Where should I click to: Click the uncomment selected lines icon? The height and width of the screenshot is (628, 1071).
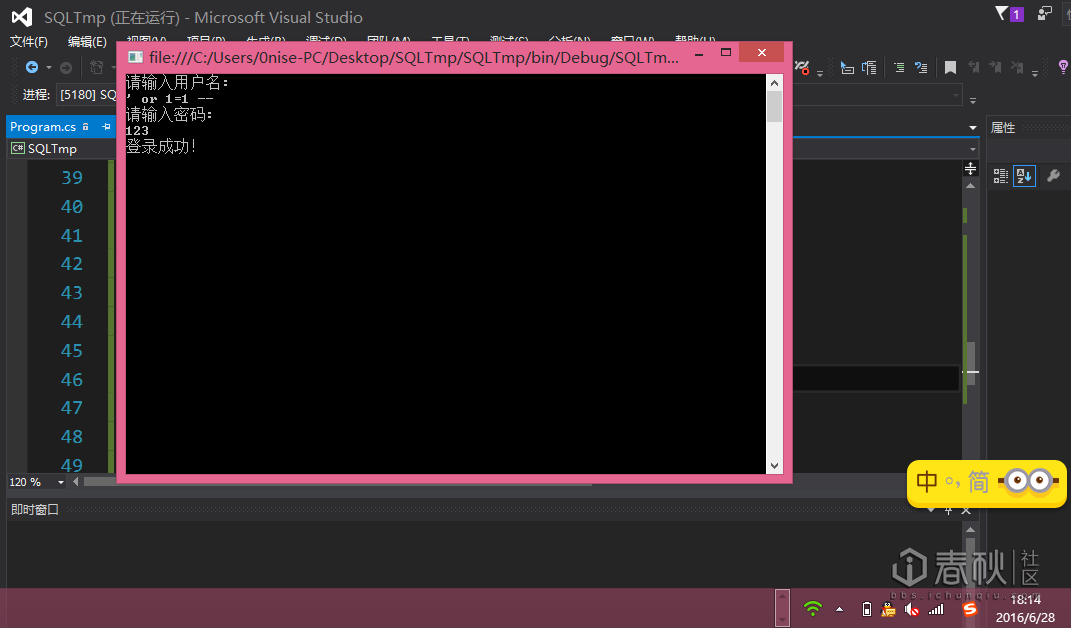click(x=921, y=67)
